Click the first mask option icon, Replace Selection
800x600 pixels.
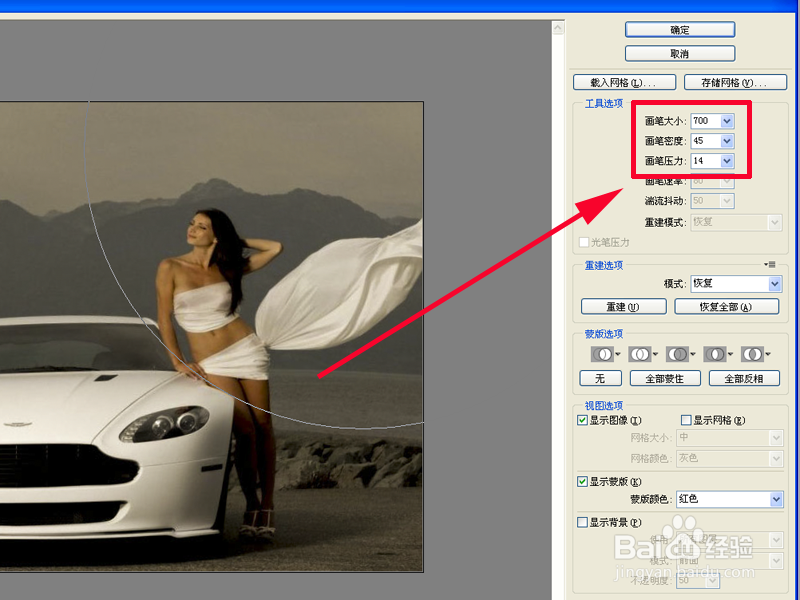point(605,354)
